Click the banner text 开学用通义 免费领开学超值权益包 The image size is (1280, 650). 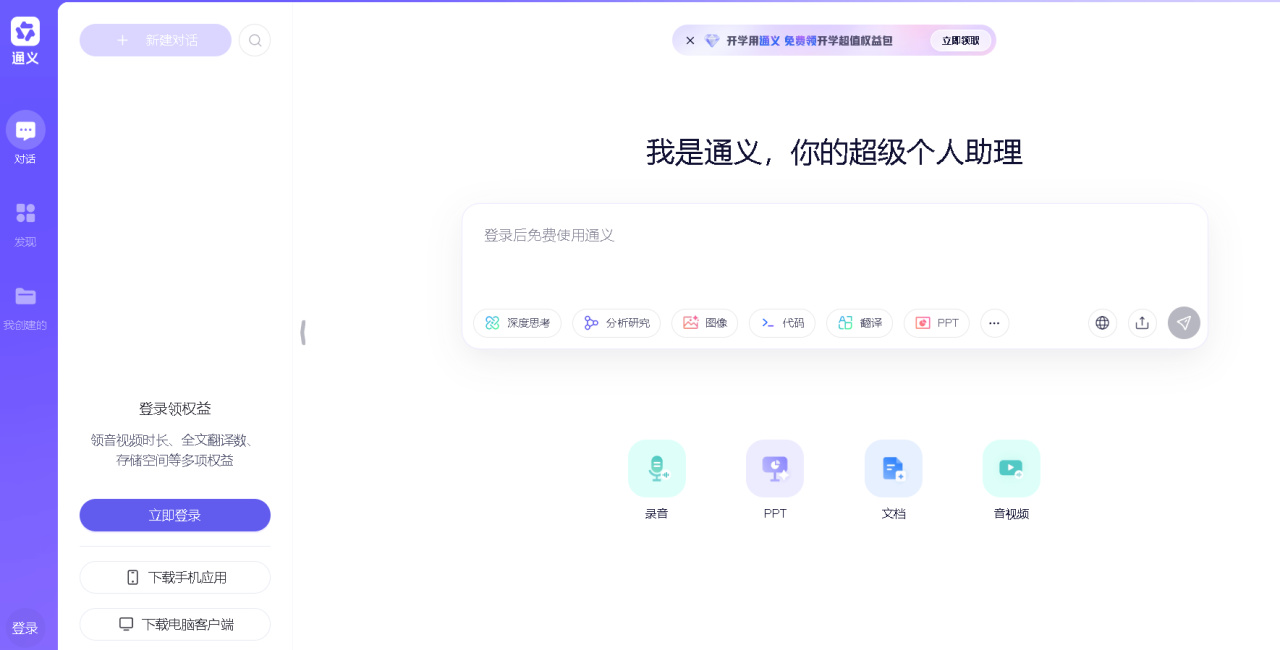click(809, 41)
